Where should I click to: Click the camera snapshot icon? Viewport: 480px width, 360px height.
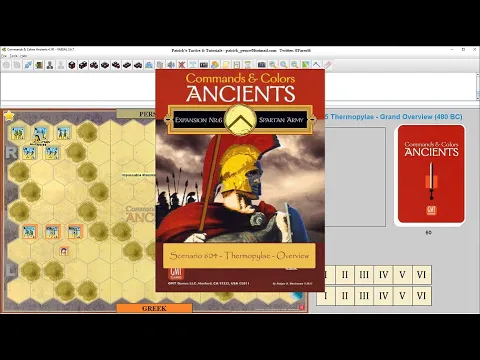[x=262, y=65]
